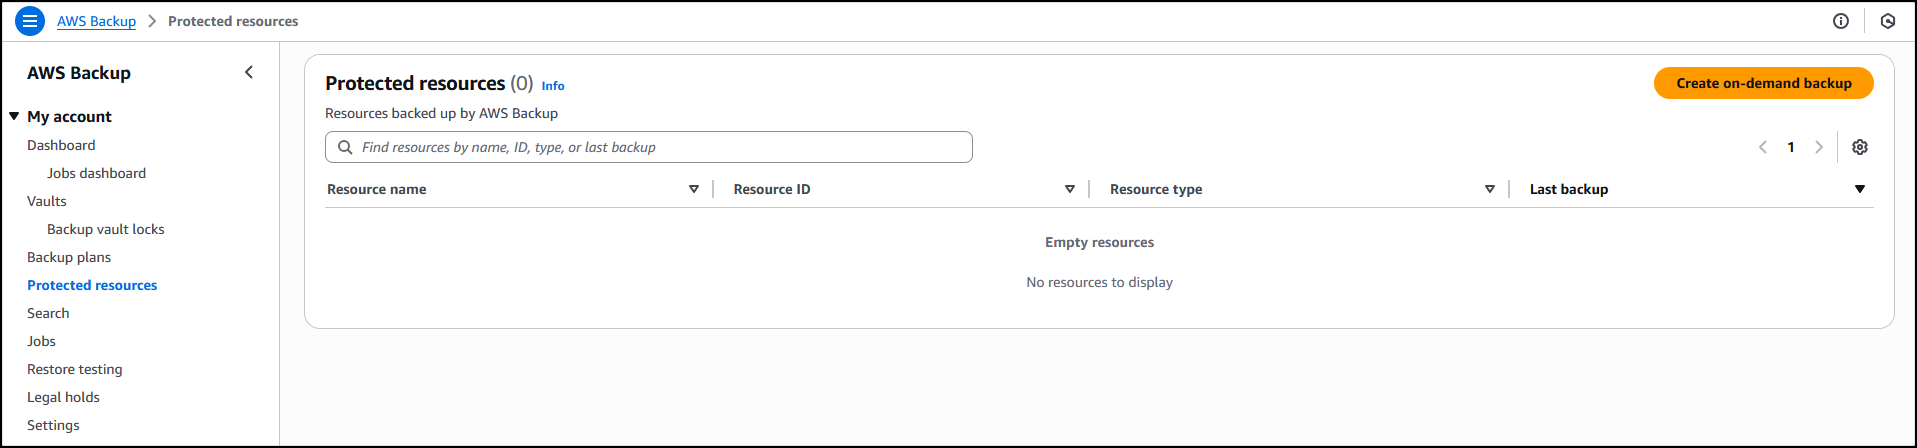Click the AWS Backup breadcrumb link
Image resolution: width=1917 pixels, height=448 pixels.
pos(96,21)
